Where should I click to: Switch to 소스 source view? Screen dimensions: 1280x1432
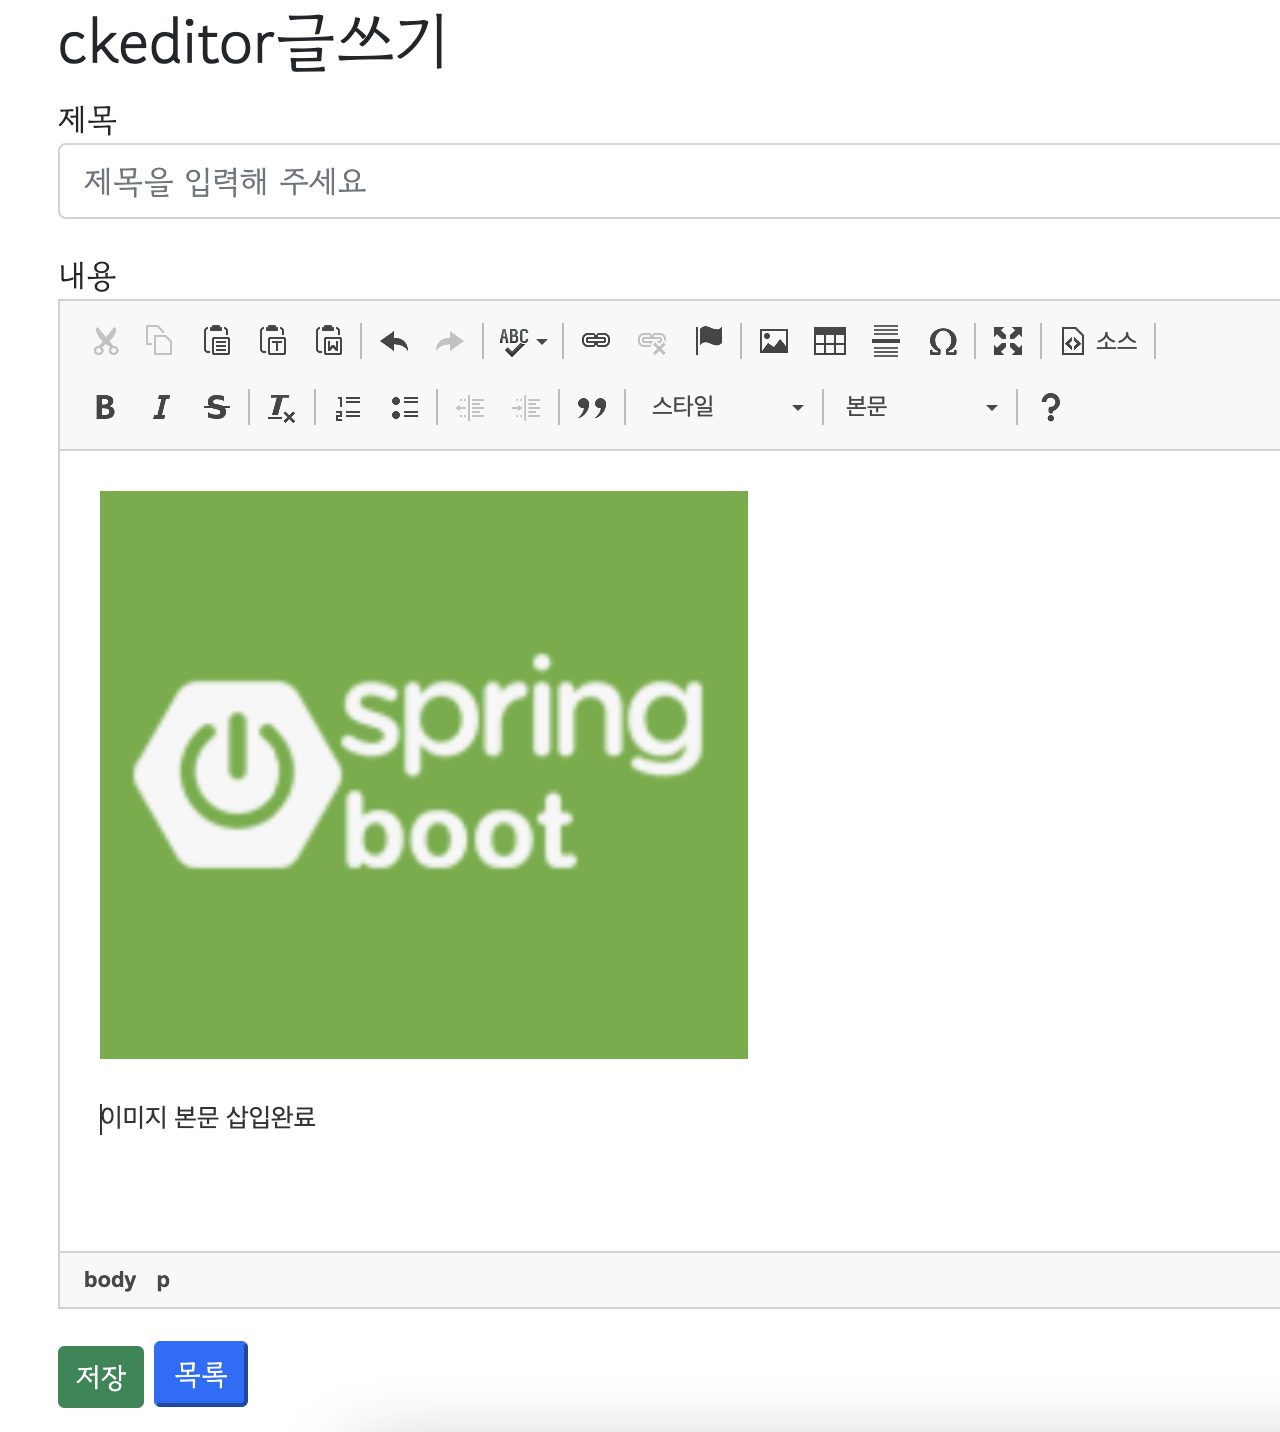click(x=1098, y=341)
